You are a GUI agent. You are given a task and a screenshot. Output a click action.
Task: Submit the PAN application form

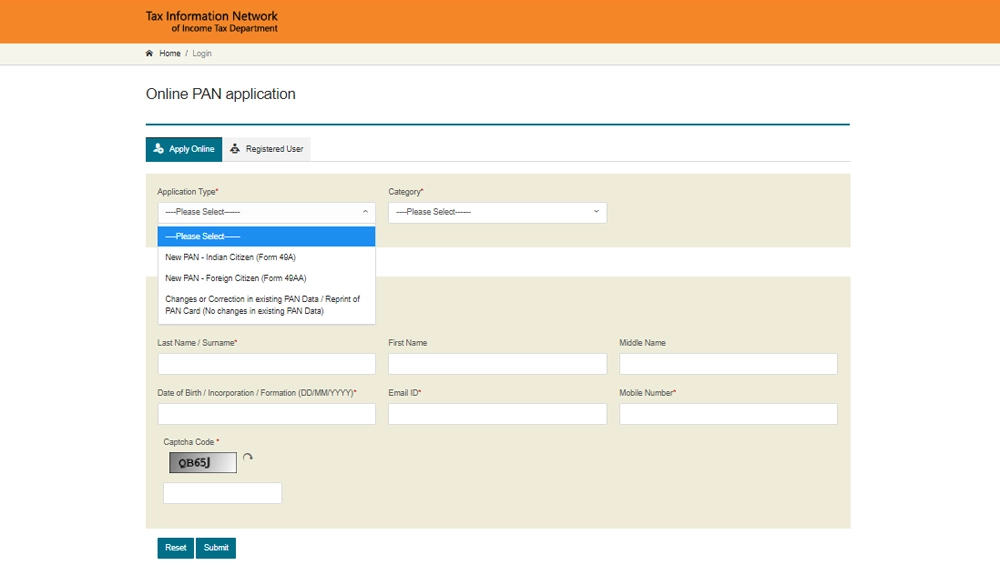click(x=216, y=548)
